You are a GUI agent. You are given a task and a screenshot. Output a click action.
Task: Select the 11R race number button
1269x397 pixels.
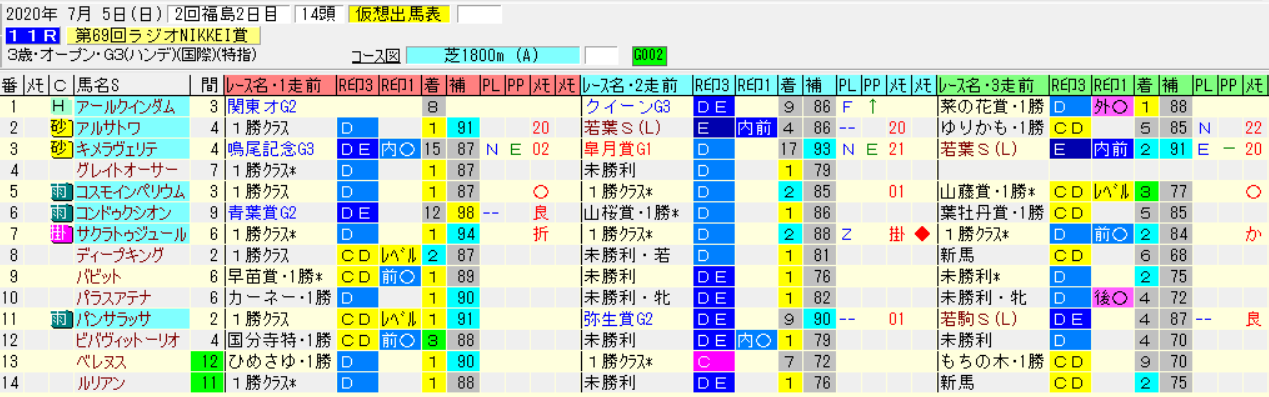point(32,35)
